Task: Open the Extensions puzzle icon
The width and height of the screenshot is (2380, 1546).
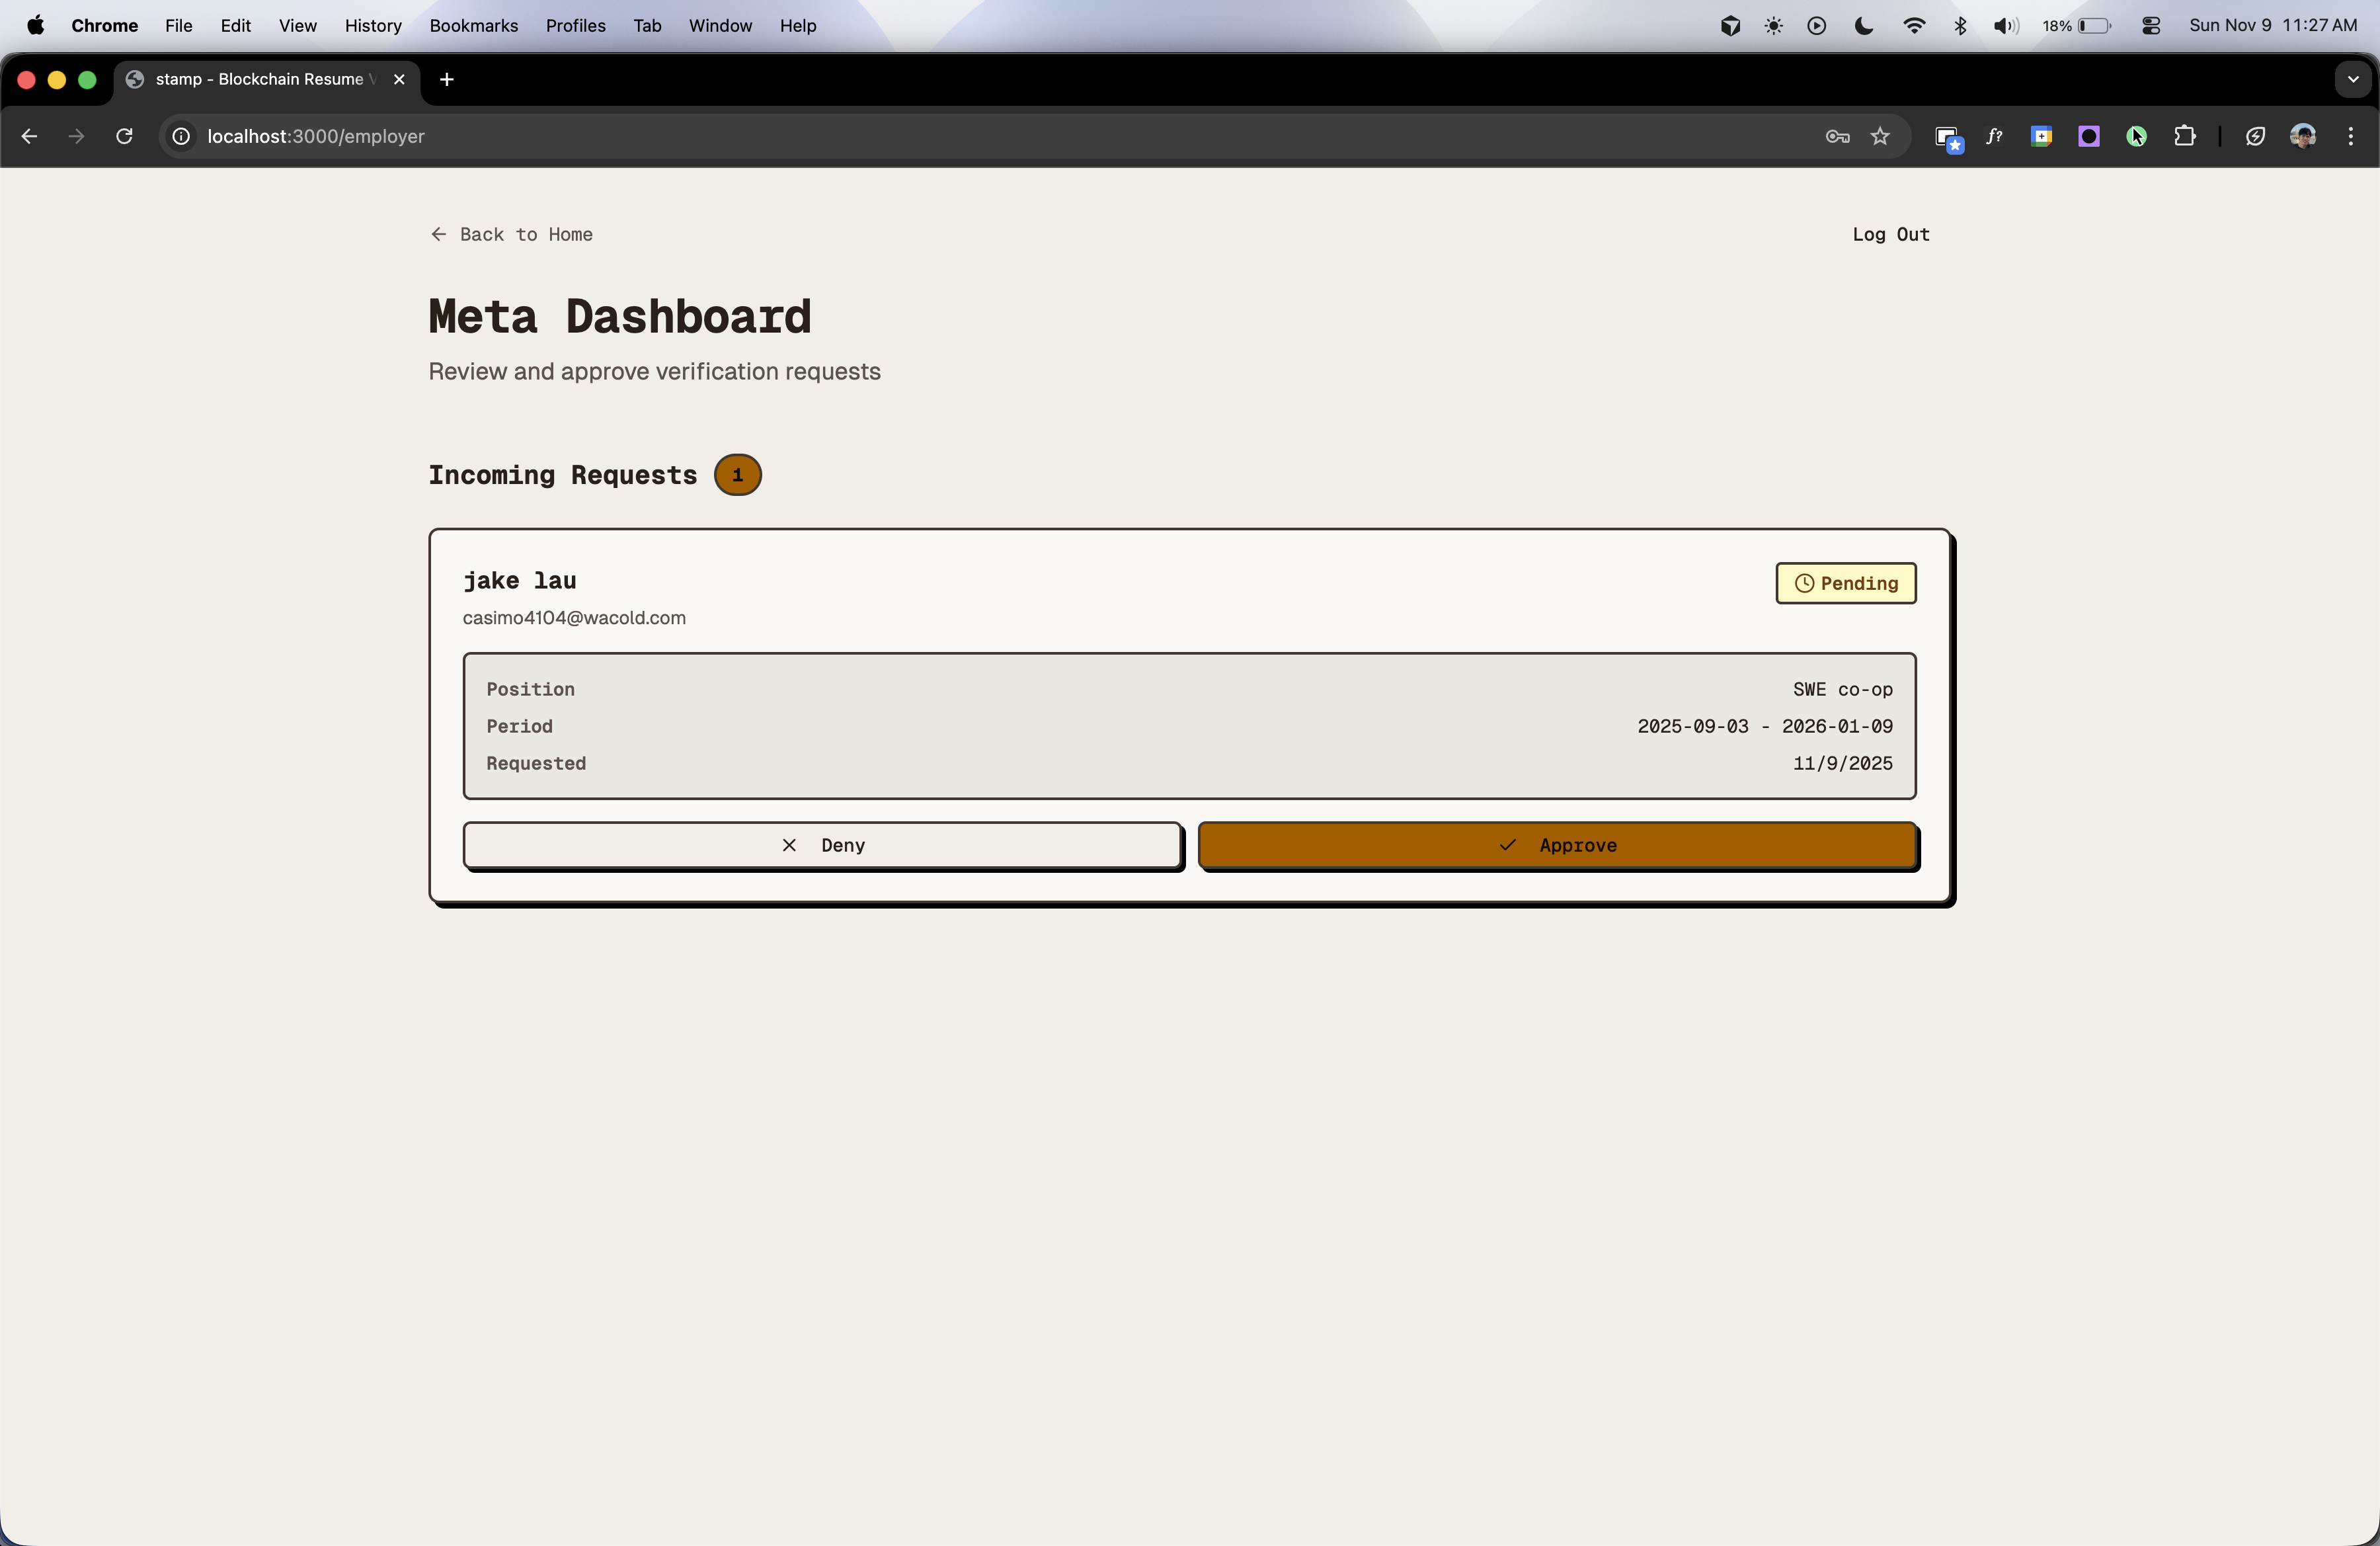Action: pos(2185,136)
